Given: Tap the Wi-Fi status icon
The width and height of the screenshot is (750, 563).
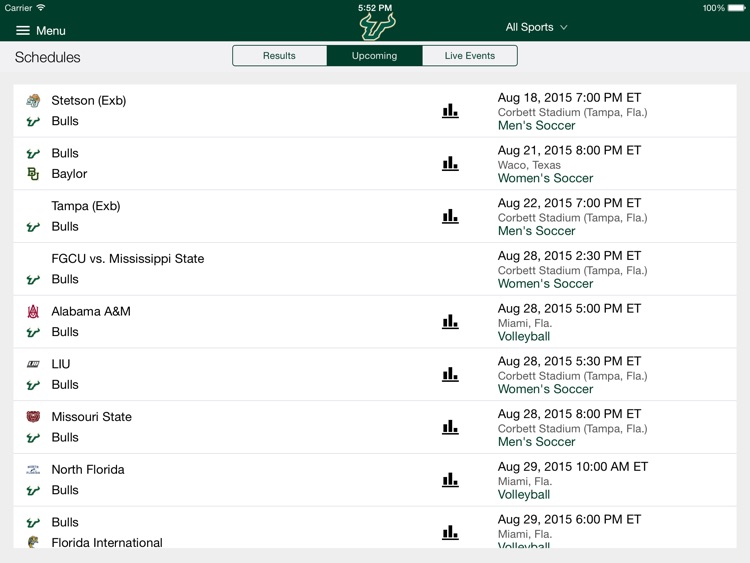Looking at the screenshot, I should coord(41,7).
